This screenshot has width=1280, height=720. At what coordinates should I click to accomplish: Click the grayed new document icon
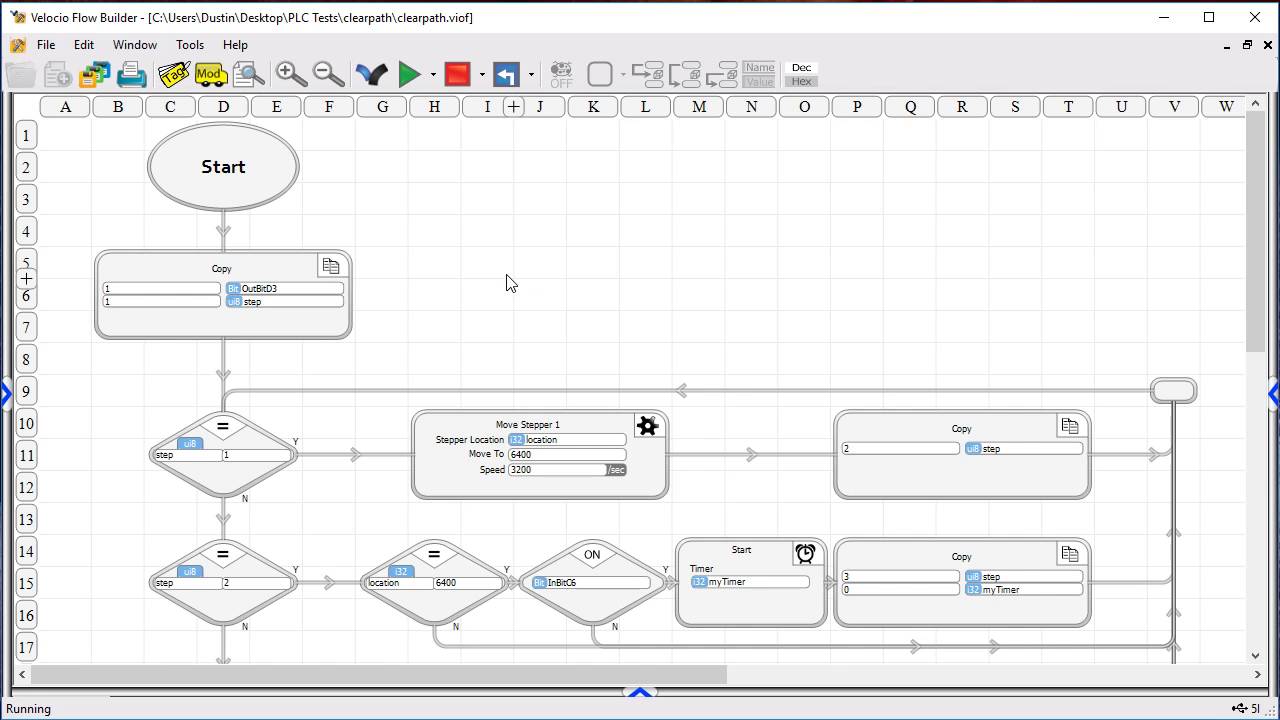[57, 74]
